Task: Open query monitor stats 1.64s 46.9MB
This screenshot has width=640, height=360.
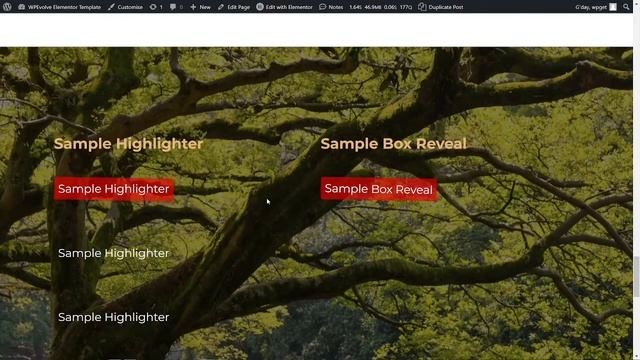Action: [x=380, y=7]
